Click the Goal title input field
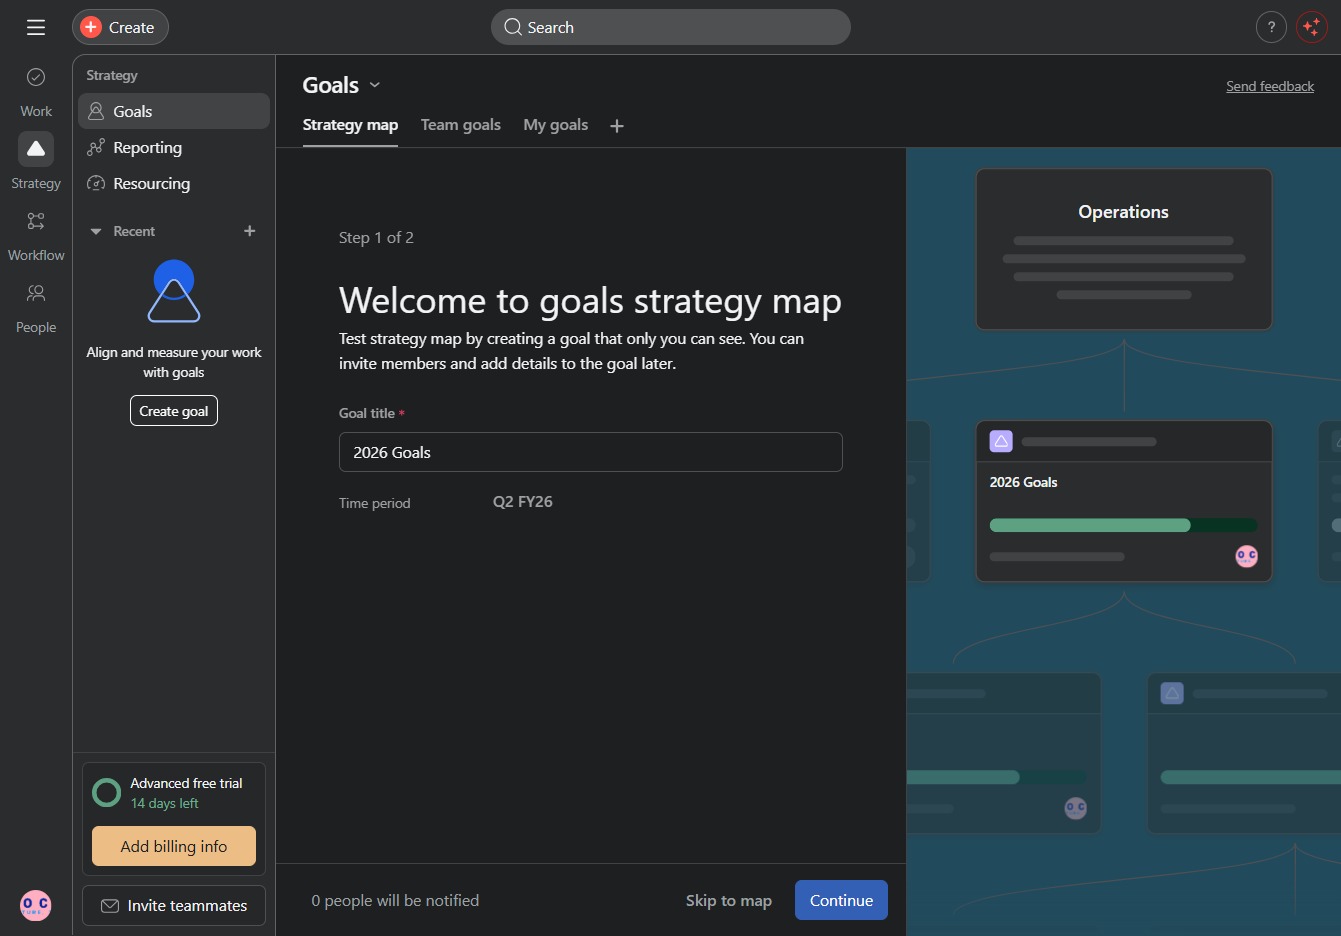Screen dimensions: 1341x936 [591, 452]
